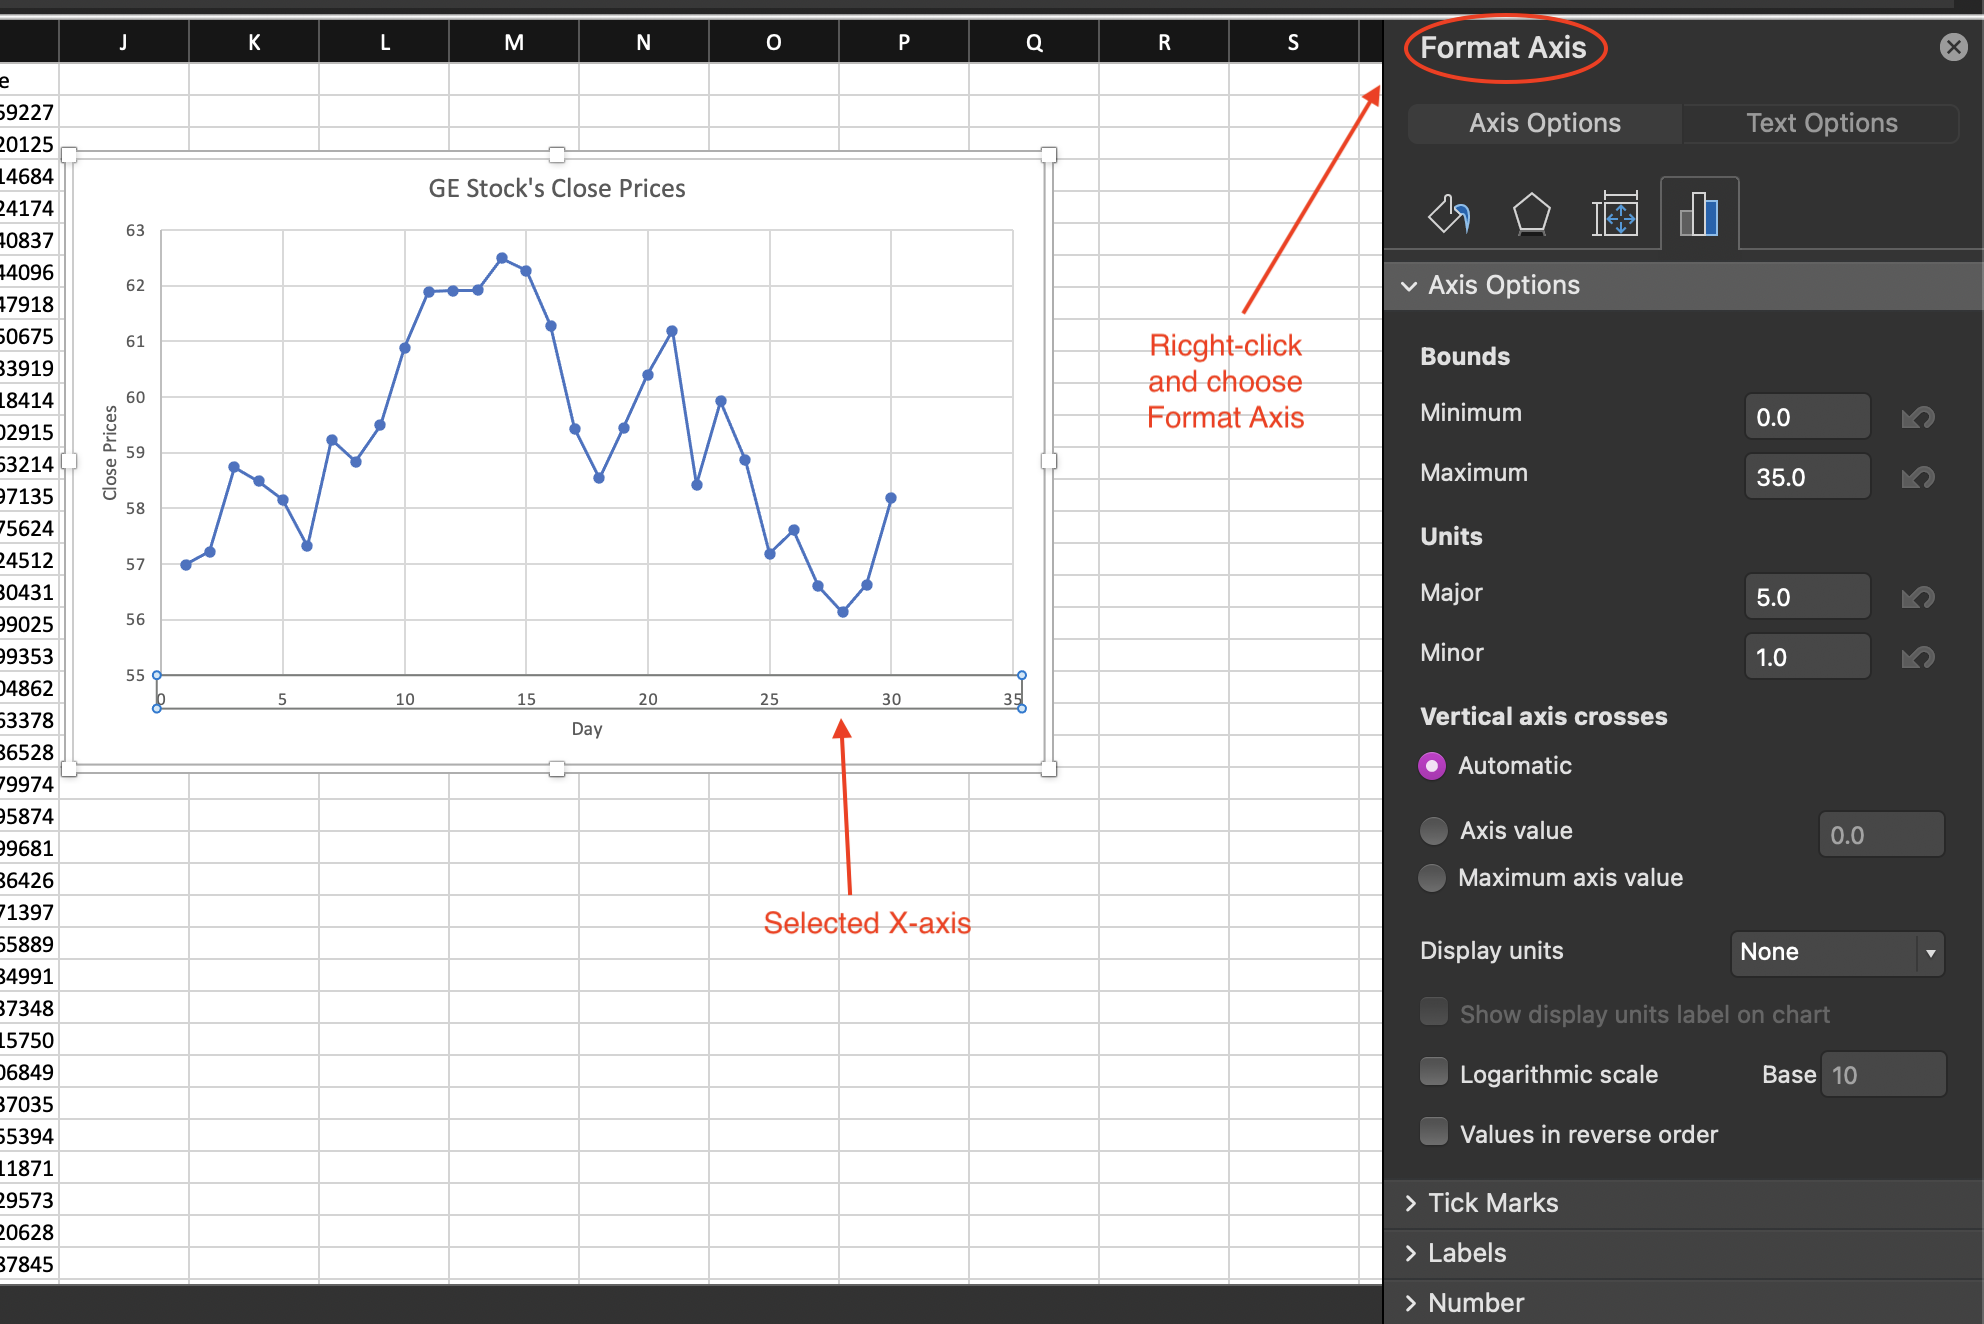Switch to the Text Options tab
This screenshot has height=1324, width=1984.
tap(1821, 123)
